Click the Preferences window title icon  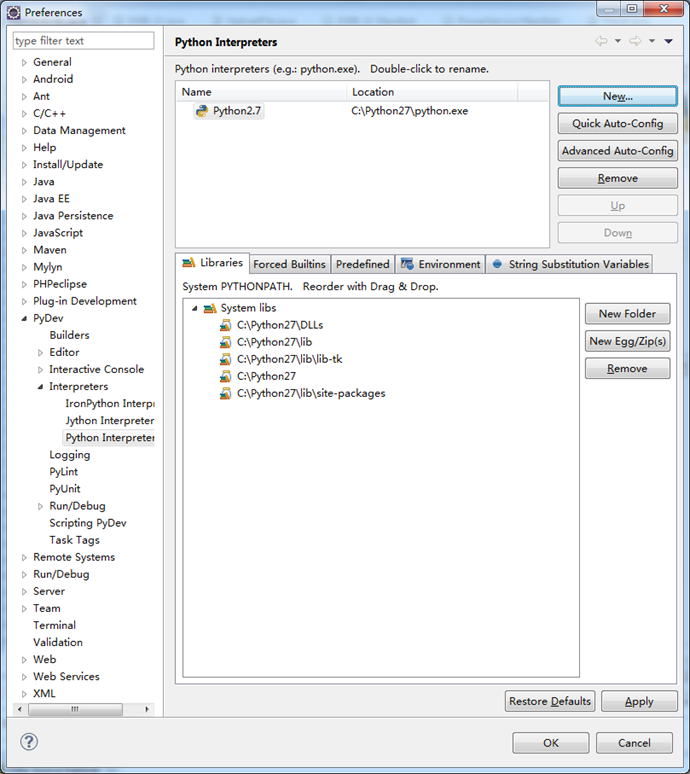(x=14, y=12)
